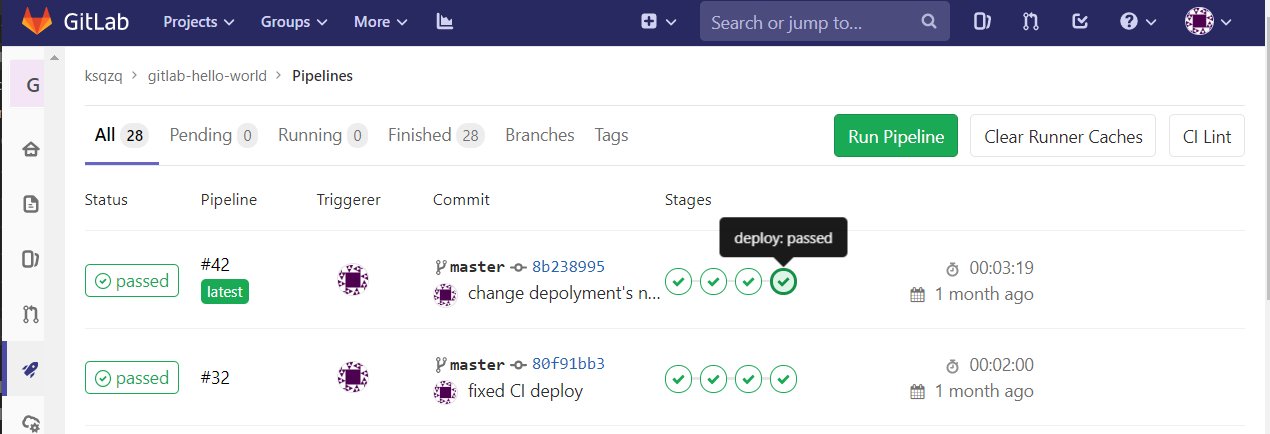The width and height of the screenshot is (1270, 434).
Task: Open commit message change depolyment's n…
Action: 563,294
